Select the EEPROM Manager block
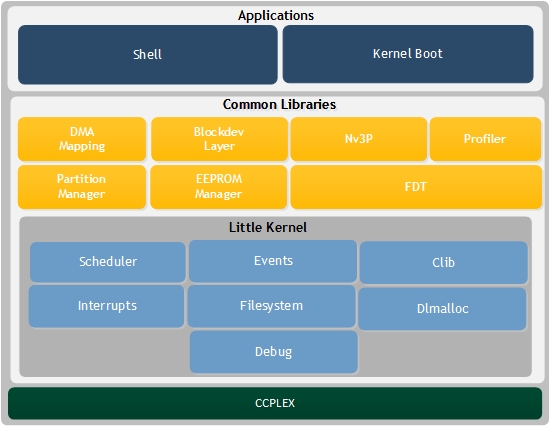This screenshot has width=550, height=426. coord(219,187)
